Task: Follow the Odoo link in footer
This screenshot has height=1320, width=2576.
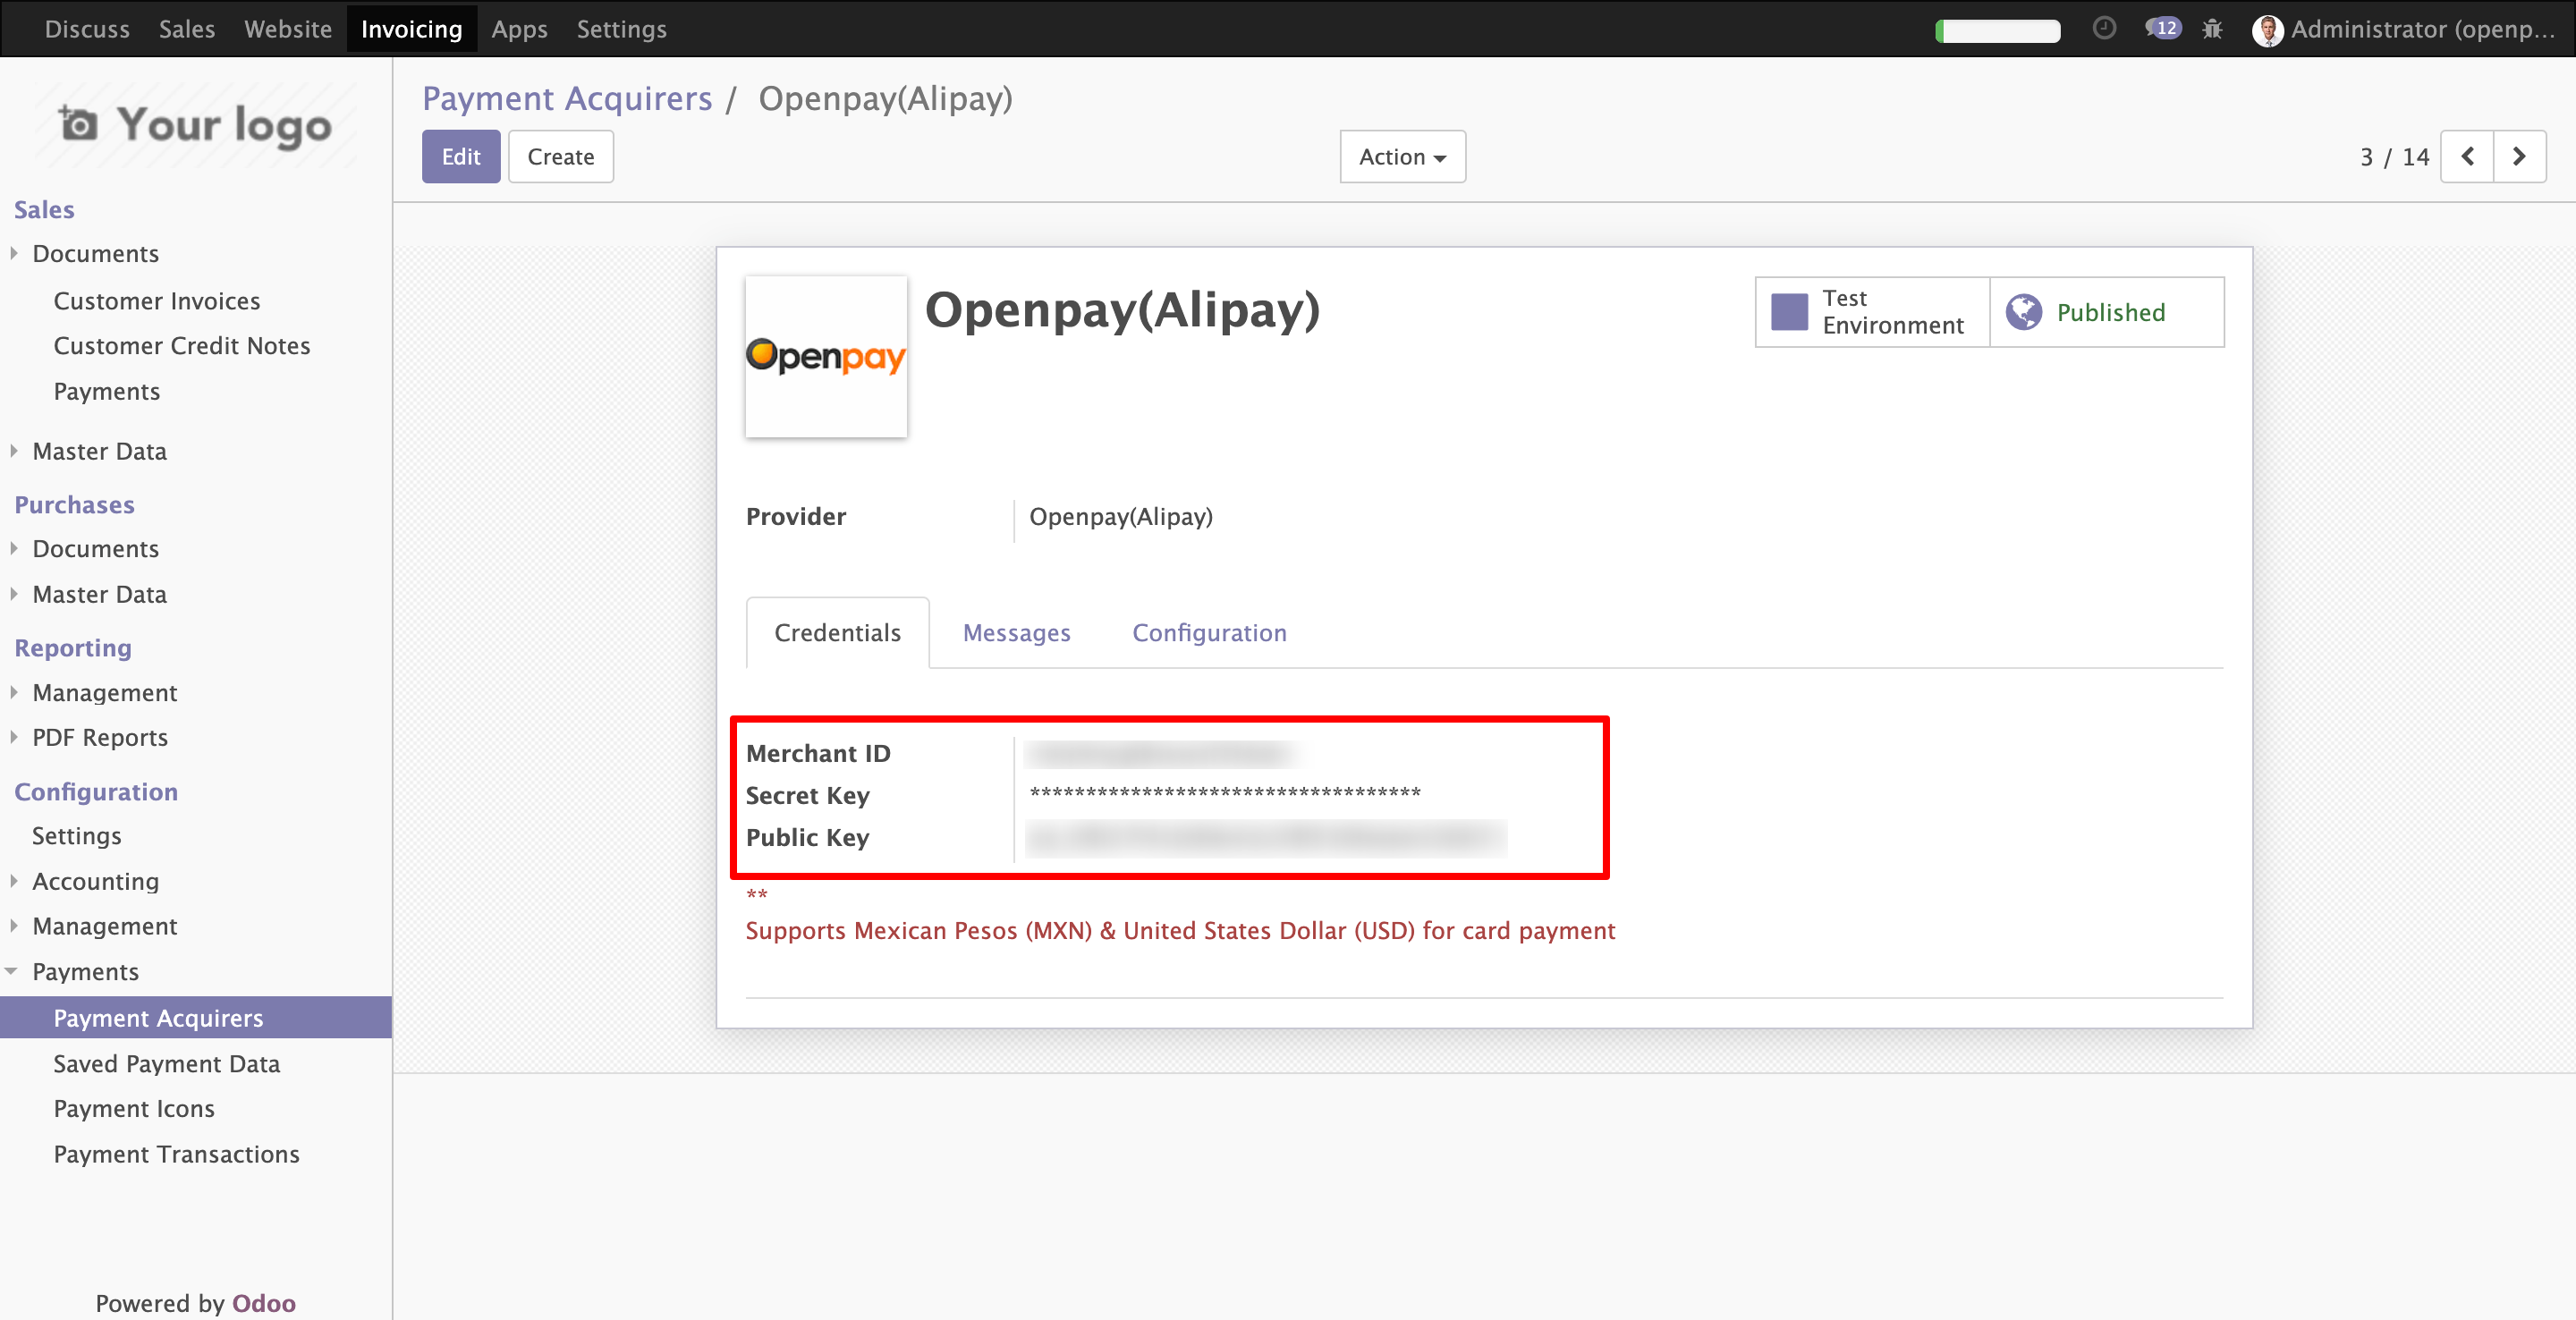Action: [x=264, y=1303]
